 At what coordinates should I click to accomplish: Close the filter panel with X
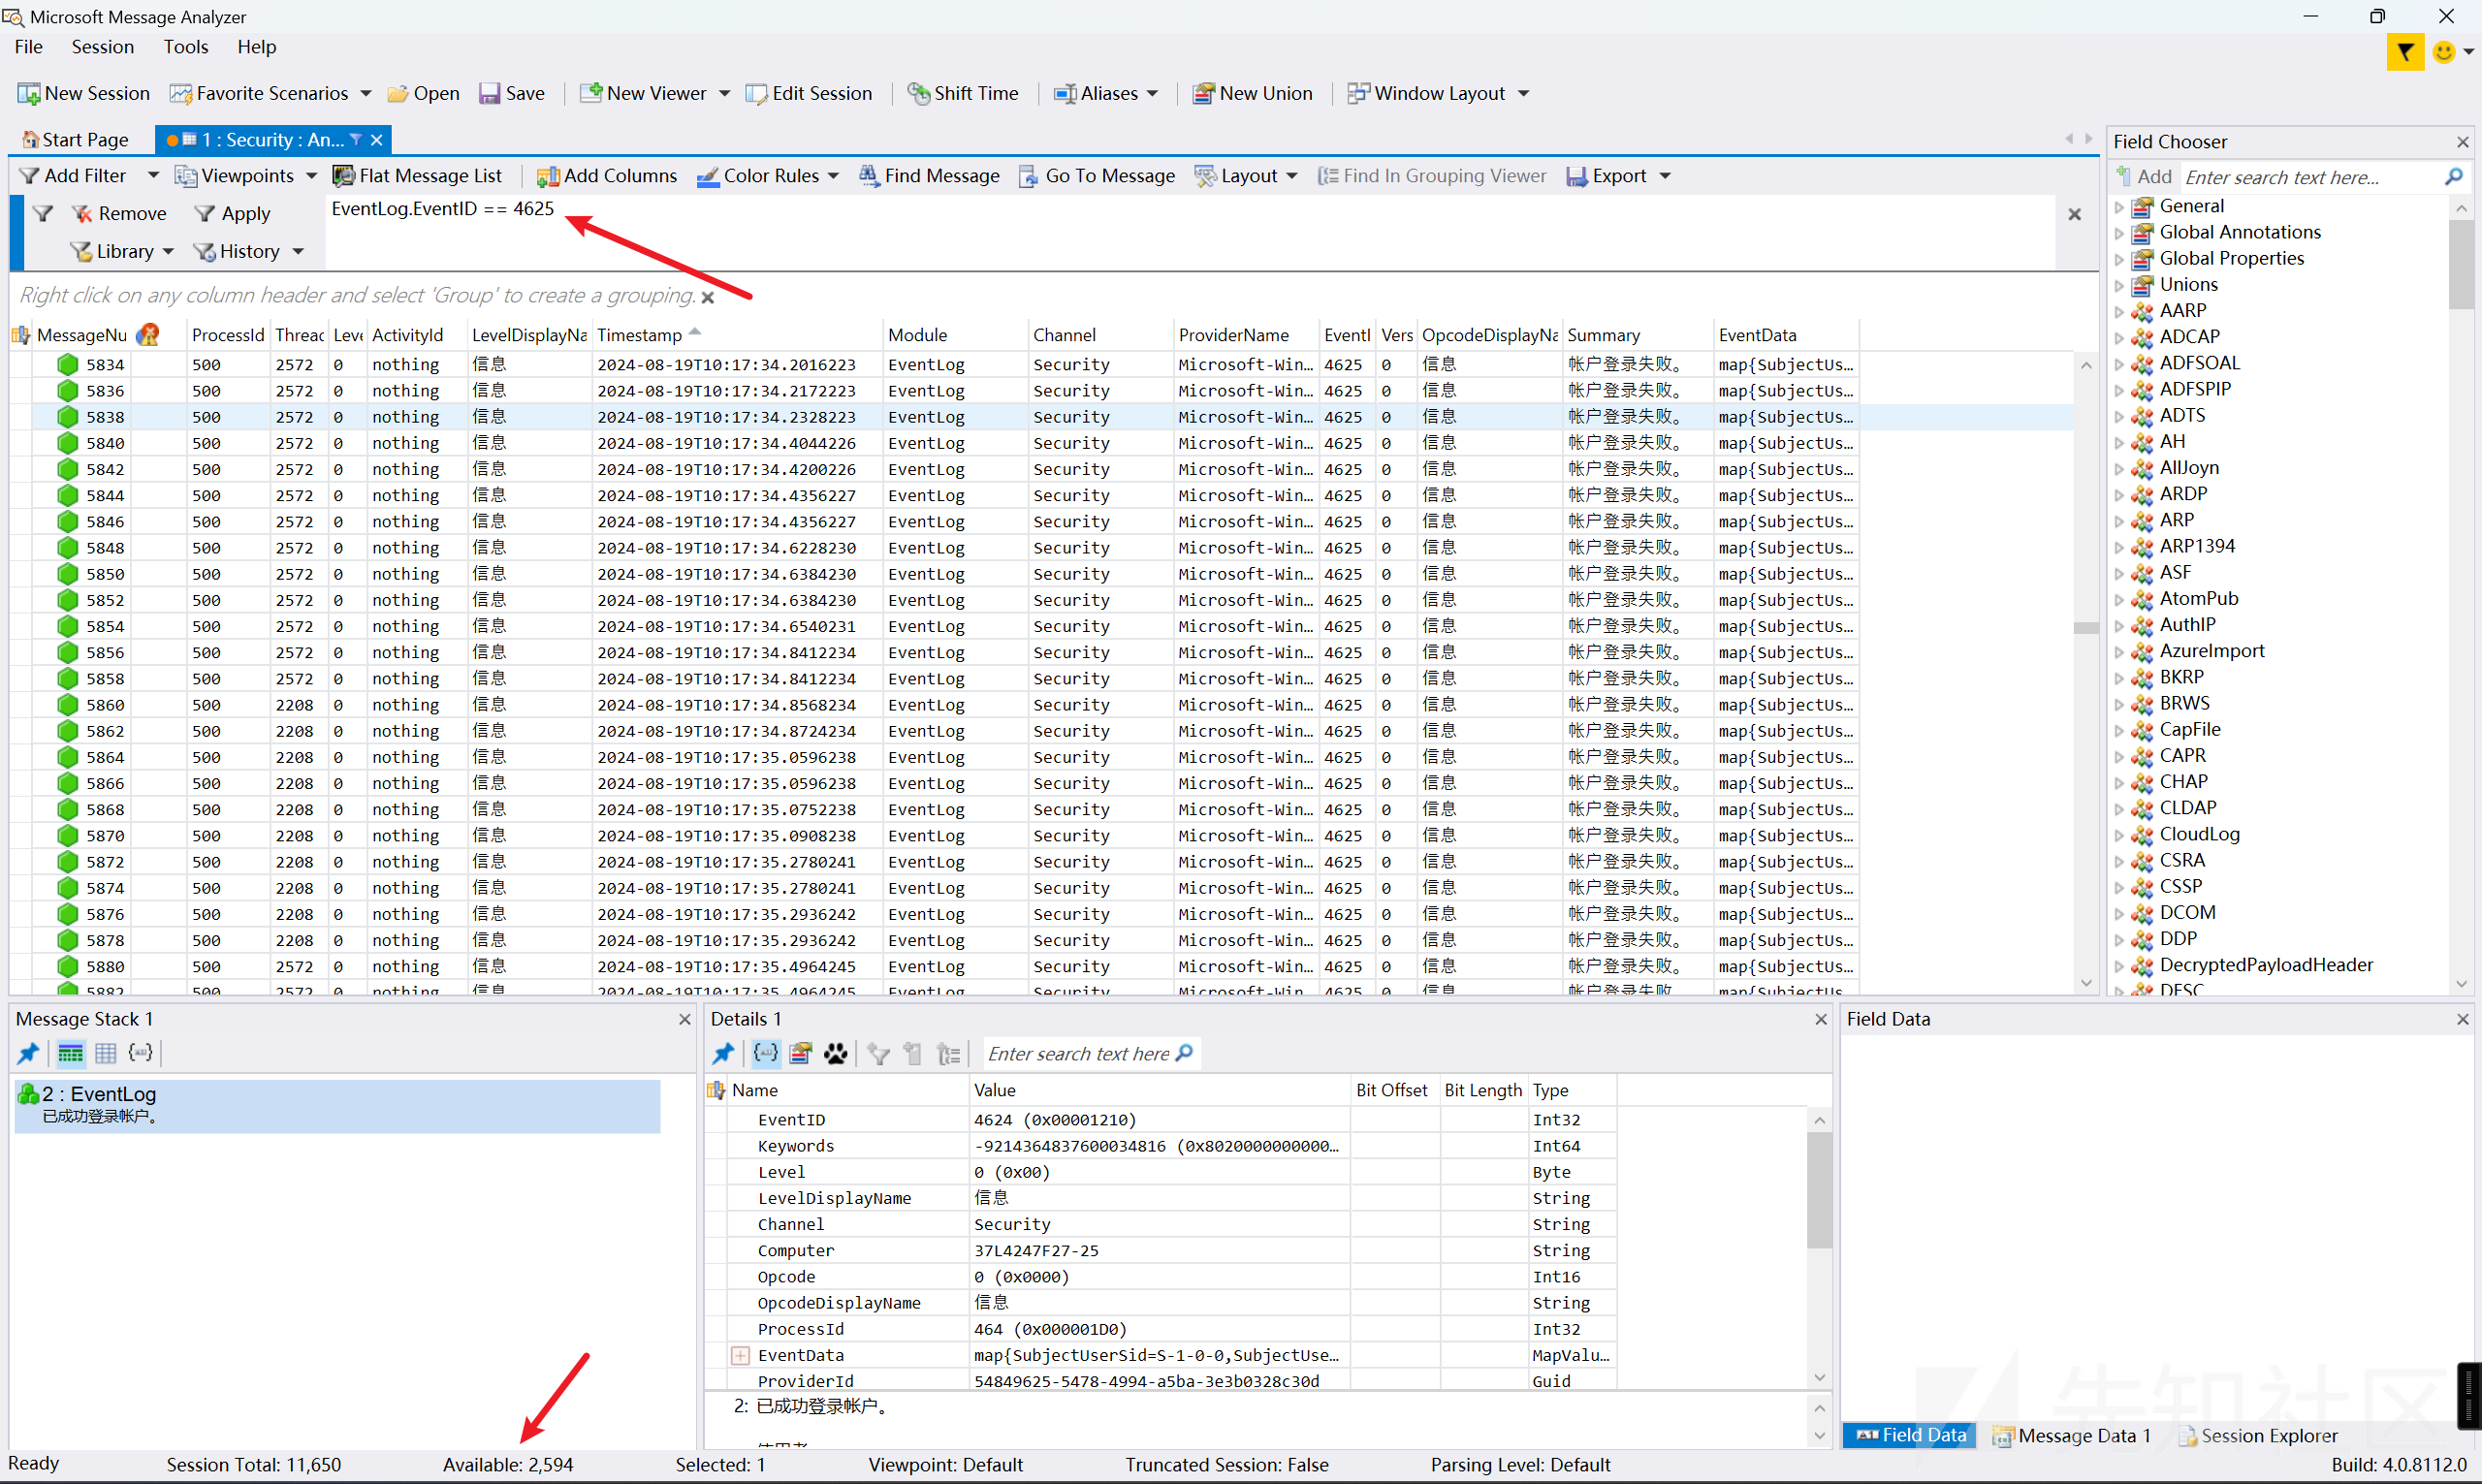coord(2075,214)
